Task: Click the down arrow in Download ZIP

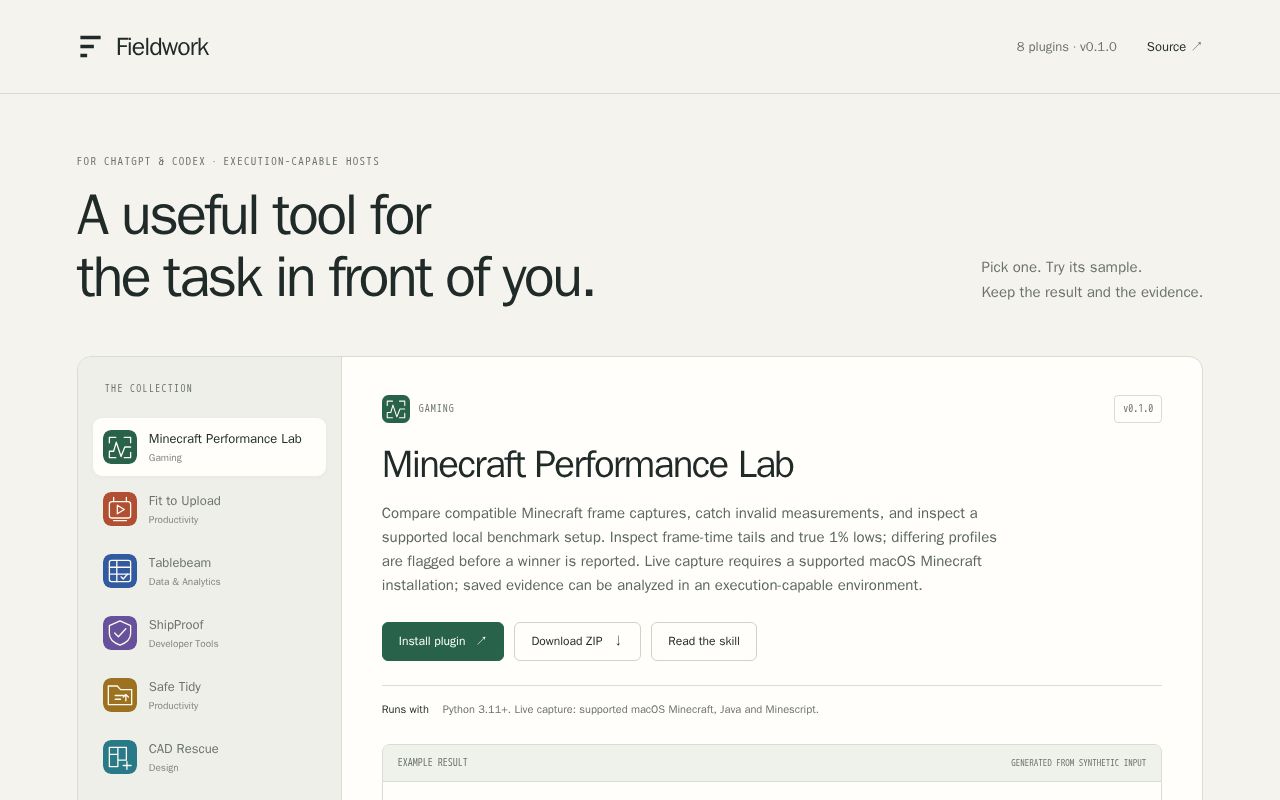Action: [618, 641]
